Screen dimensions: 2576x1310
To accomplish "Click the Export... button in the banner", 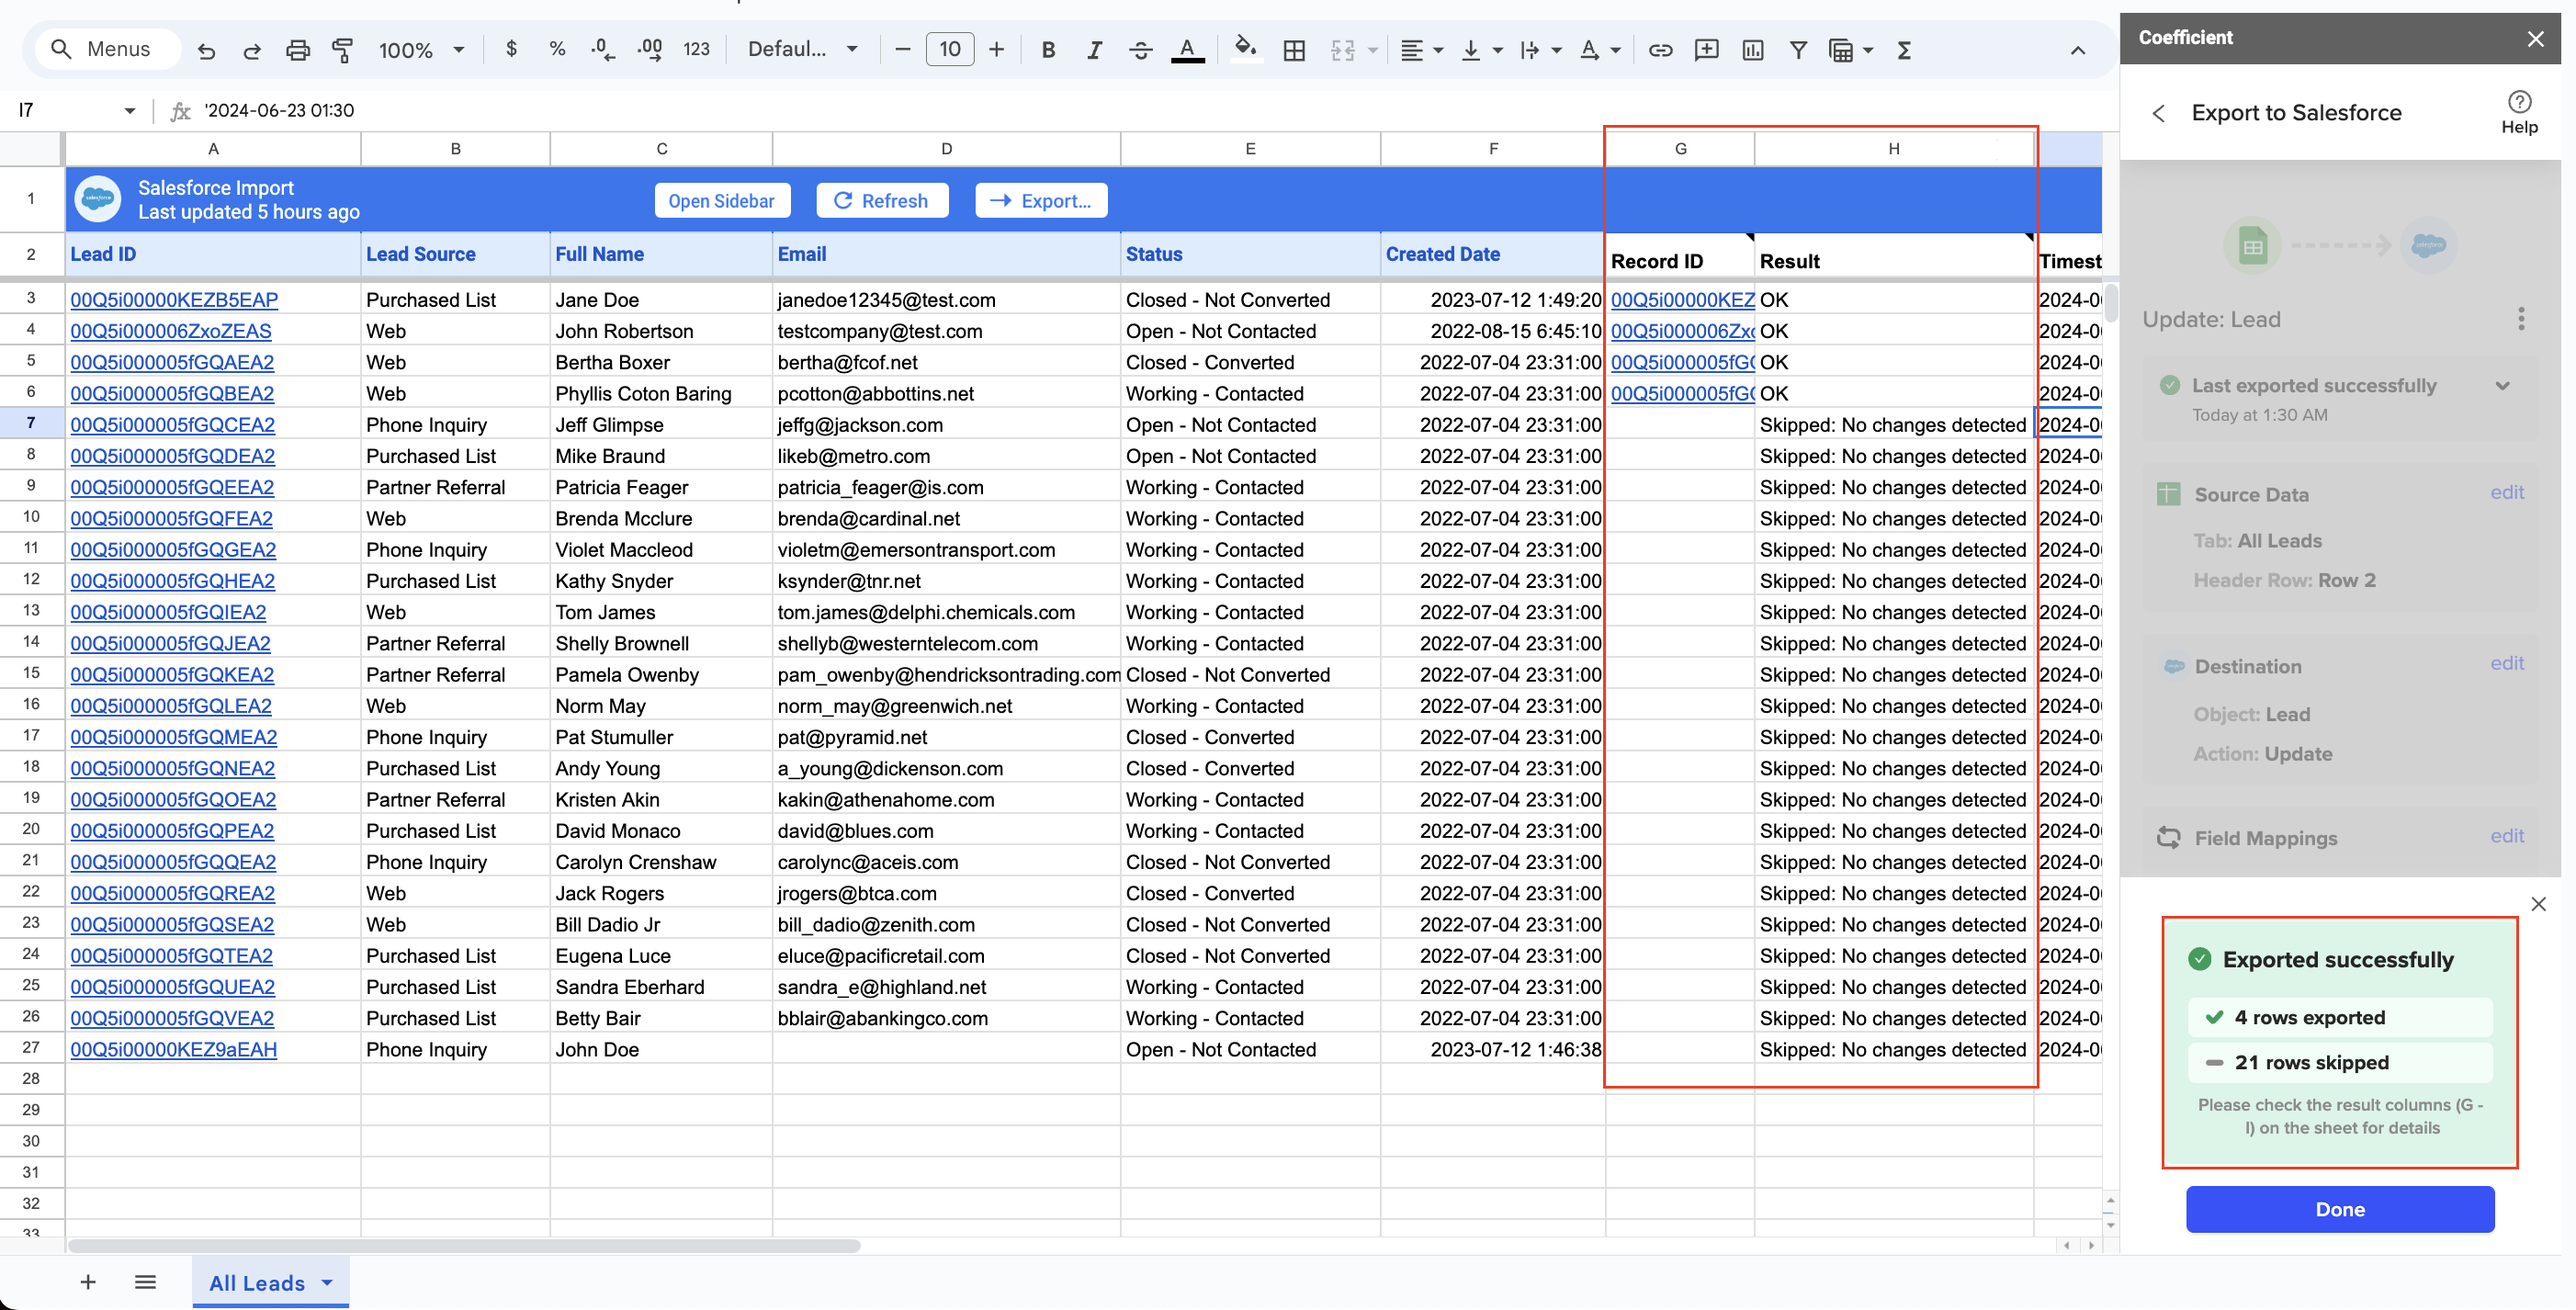I will (1040, 200).
